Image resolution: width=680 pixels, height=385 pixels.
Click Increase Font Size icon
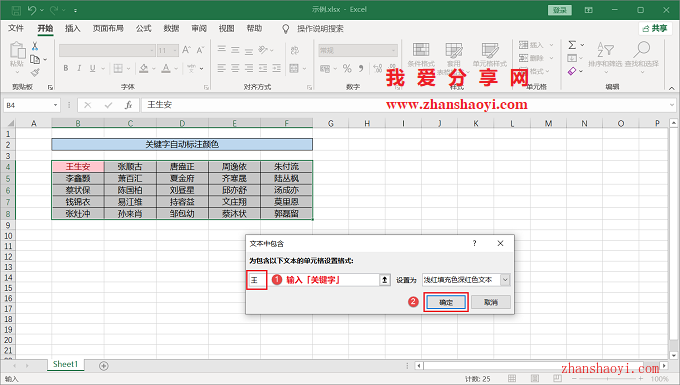[186, 50]
